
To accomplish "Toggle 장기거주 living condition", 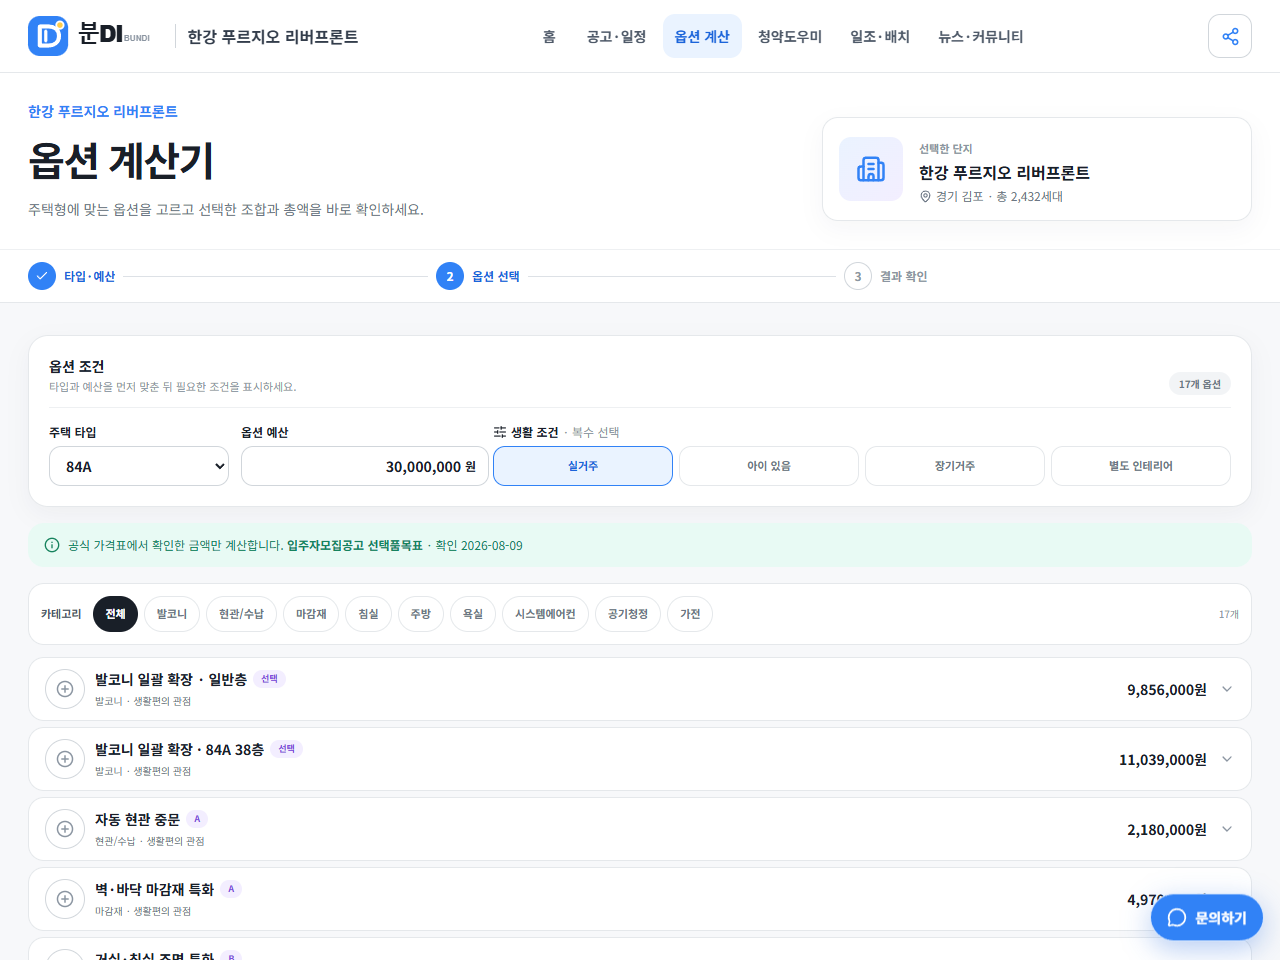I will (955, 466).
